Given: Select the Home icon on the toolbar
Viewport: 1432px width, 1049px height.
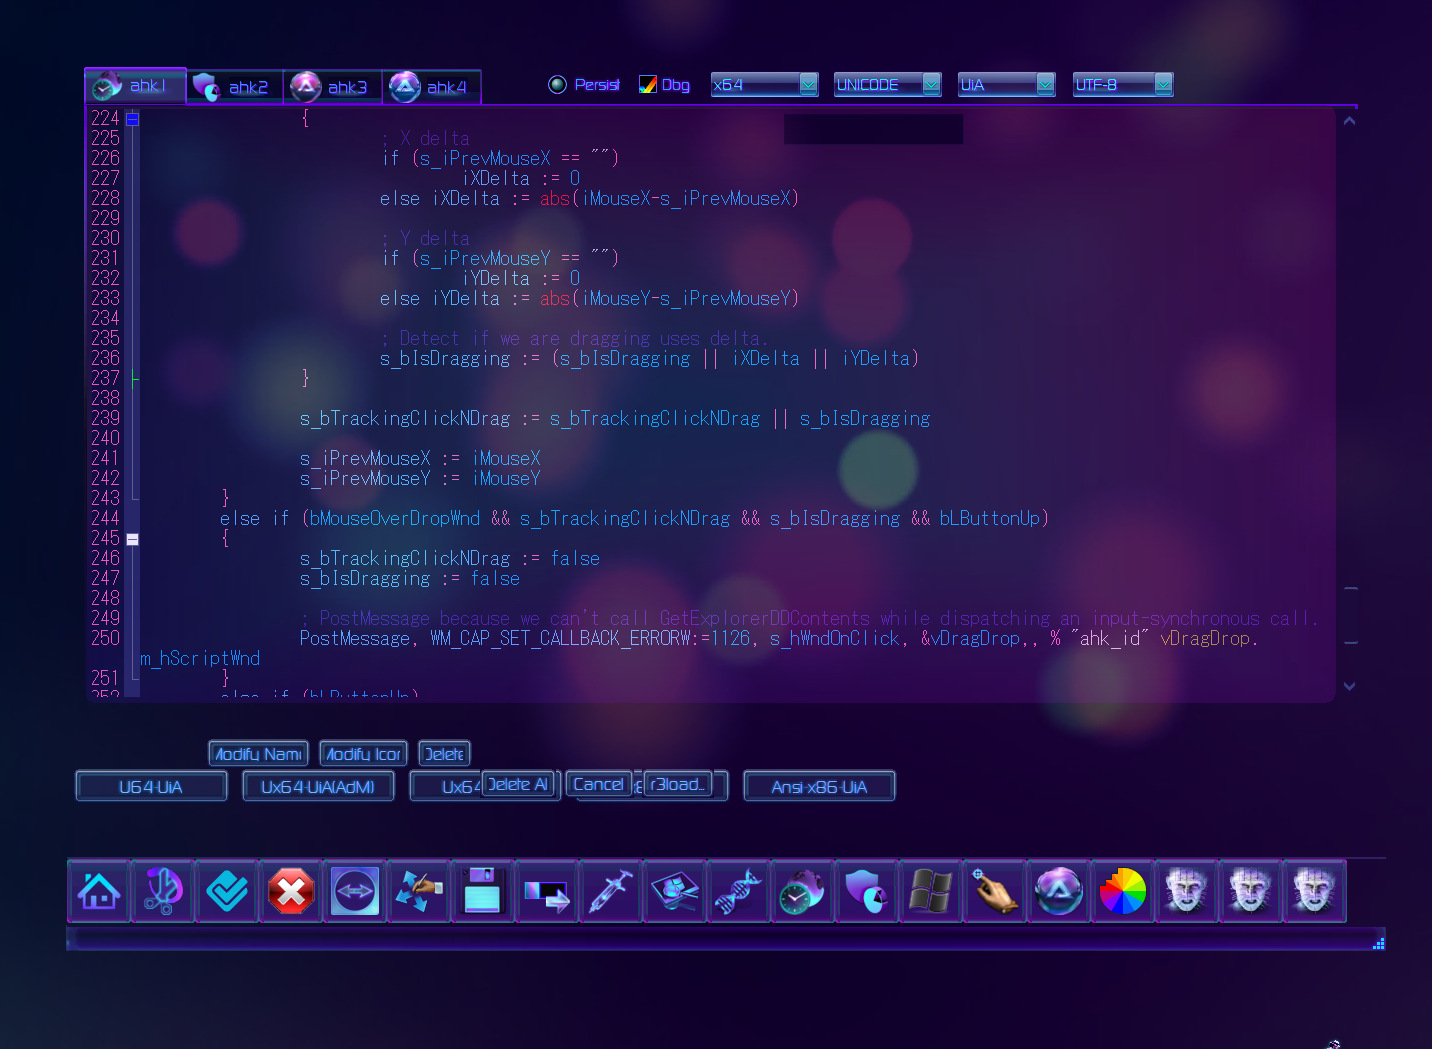Looking at the screenshot, I should [99, 891].
